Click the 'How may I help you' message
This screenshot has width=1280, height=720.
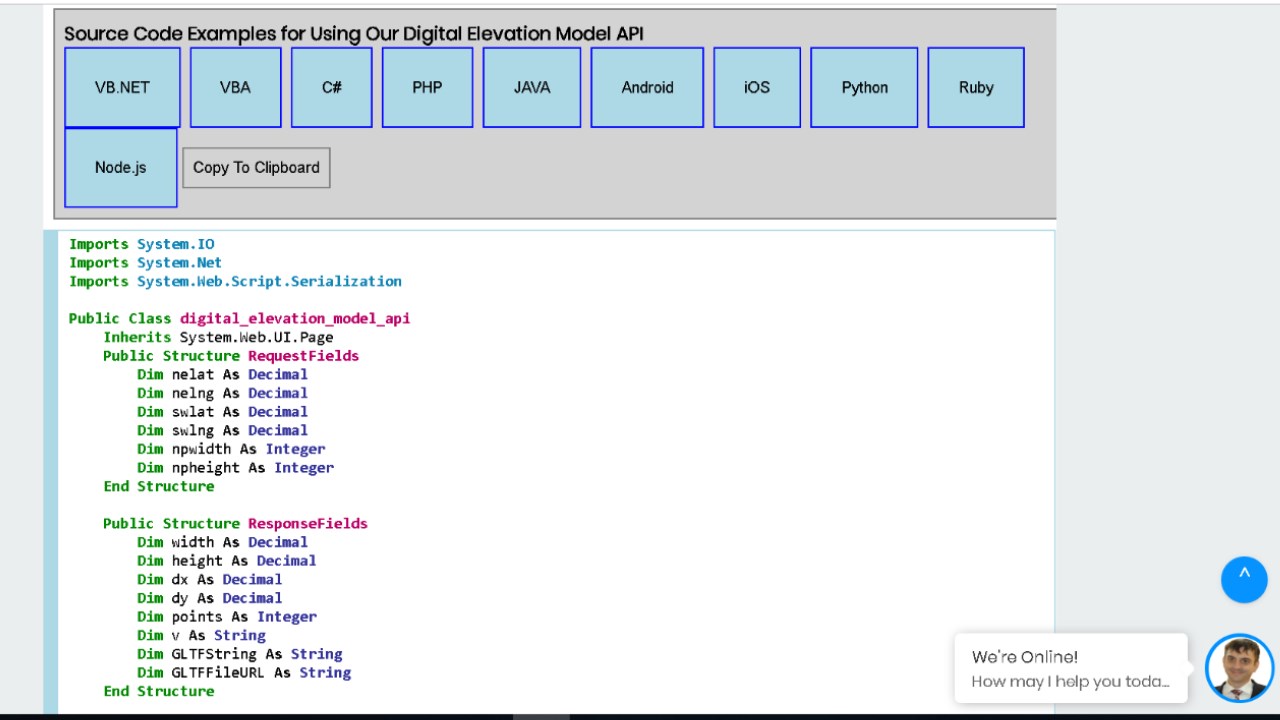pos(1070,681)
